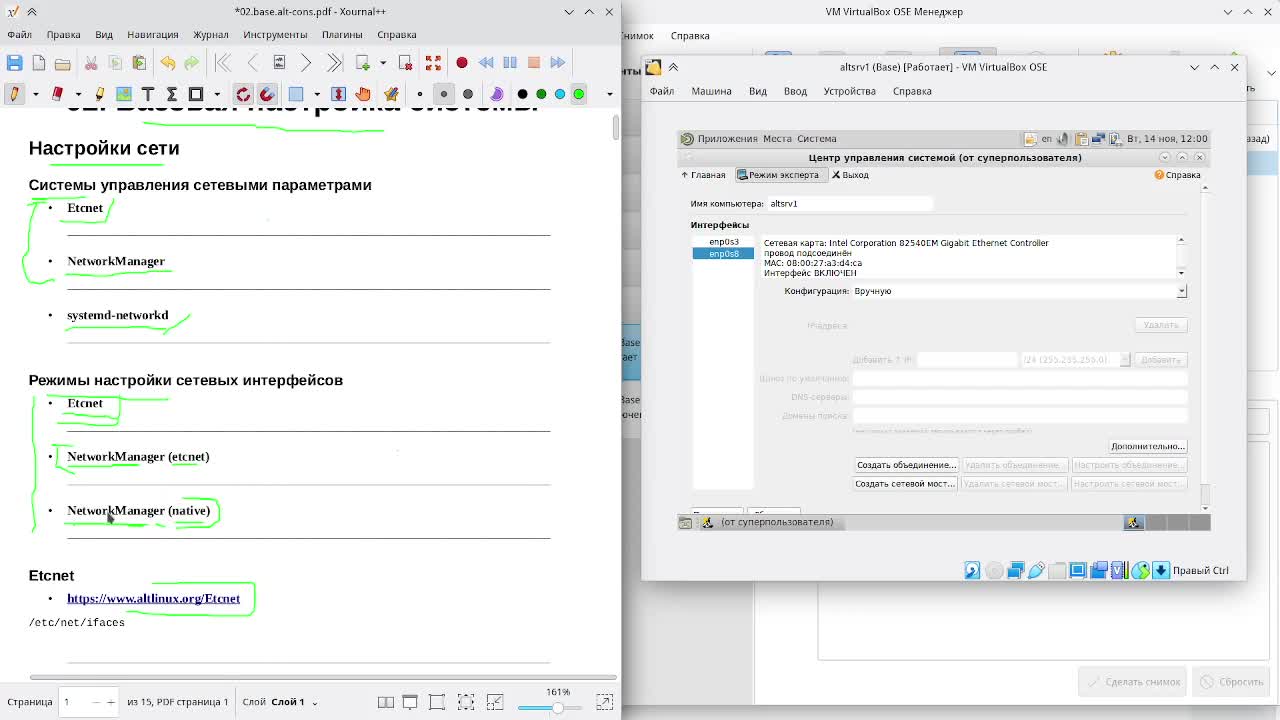Toggle rotation snapping

(243, 94)
